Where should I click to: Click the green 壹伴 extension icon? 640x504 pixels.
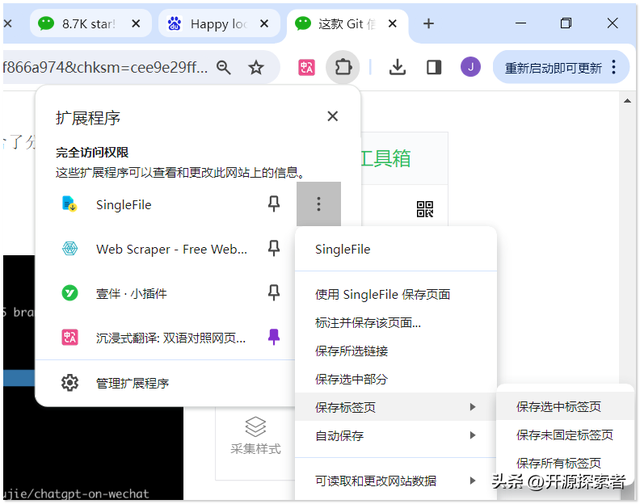click(70, 293)
